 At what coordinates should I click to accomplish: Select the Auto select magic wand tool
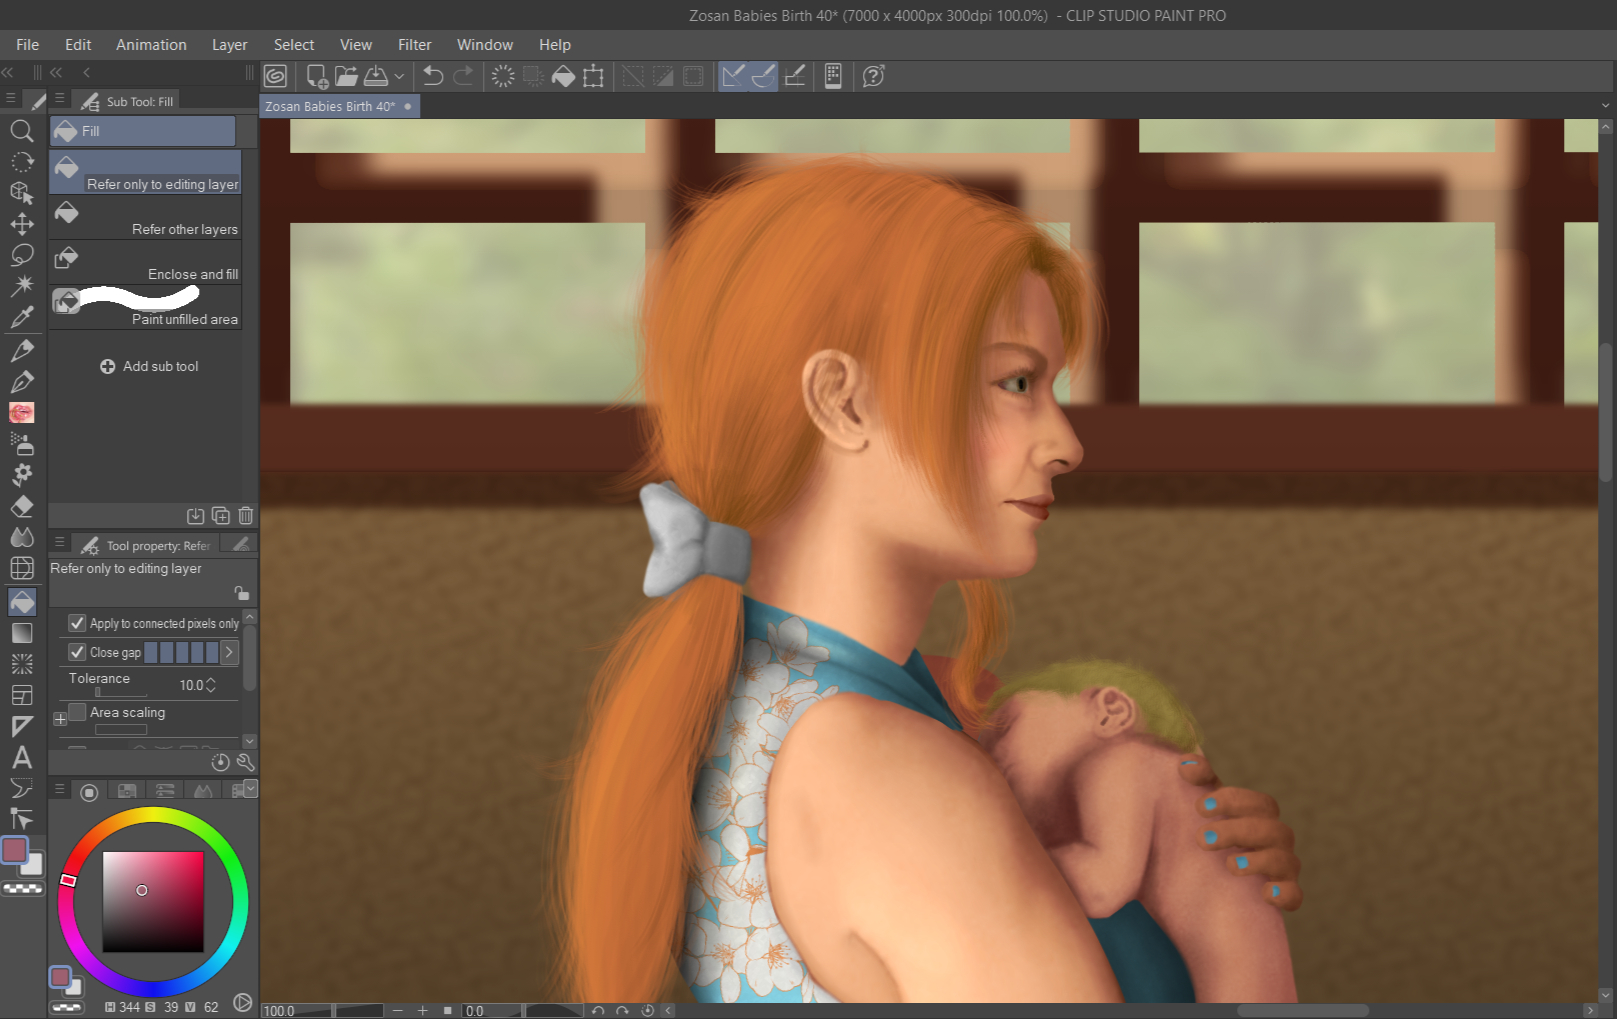[x=21, y=286]
